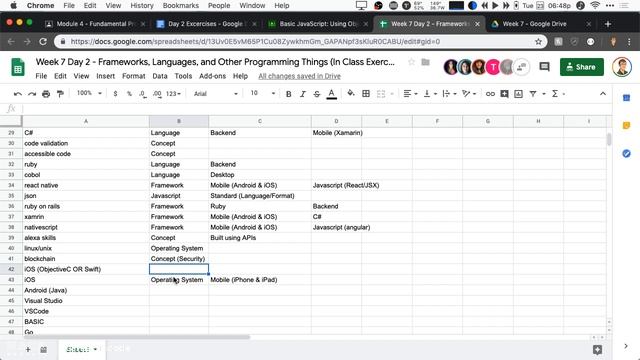Screen dimensions: 640x360
Task: Collapse the toolbar with up chevron
Action: pos(603,94)
